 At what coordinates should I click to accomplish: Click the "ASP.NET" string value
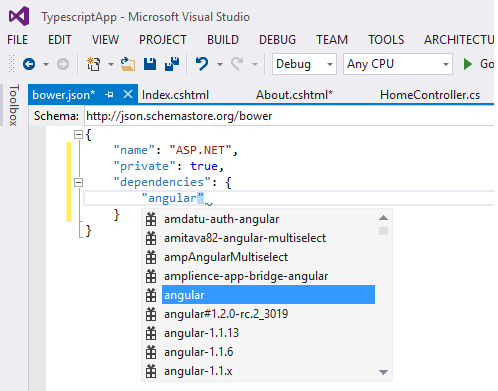point(200,150)
